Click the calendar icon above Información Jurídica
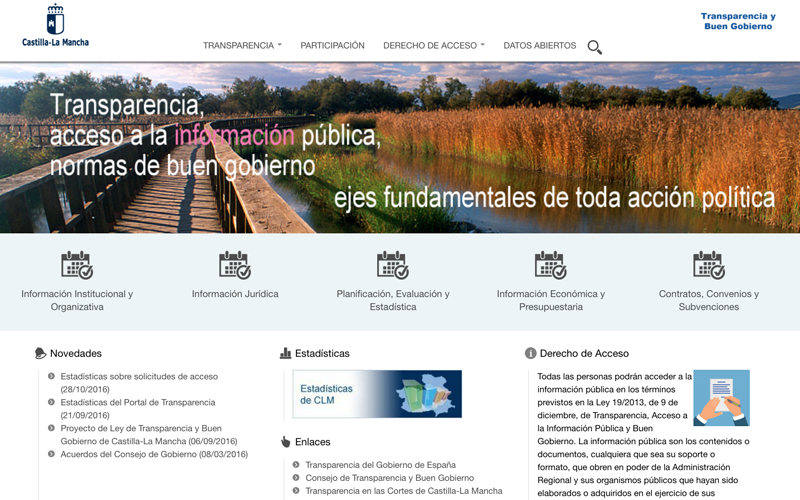This screenshot has width=800, height=500. pos(235,265)
